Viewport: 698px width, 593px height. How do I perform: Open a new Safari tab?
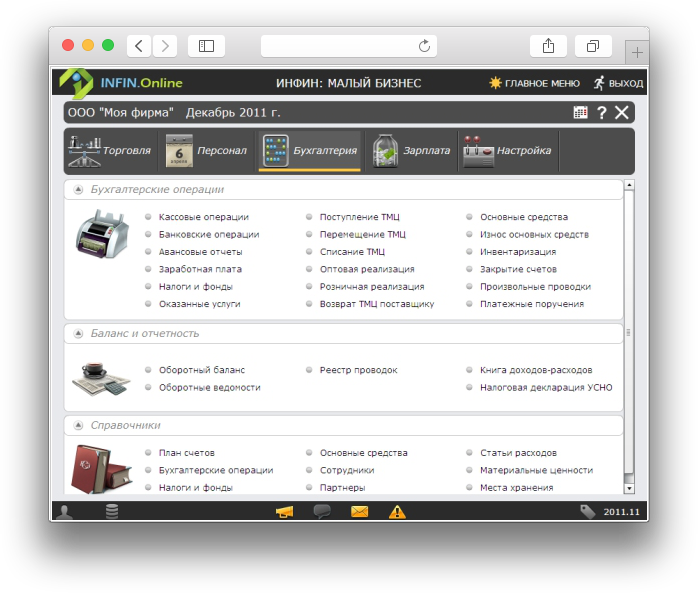coord(637,53)
